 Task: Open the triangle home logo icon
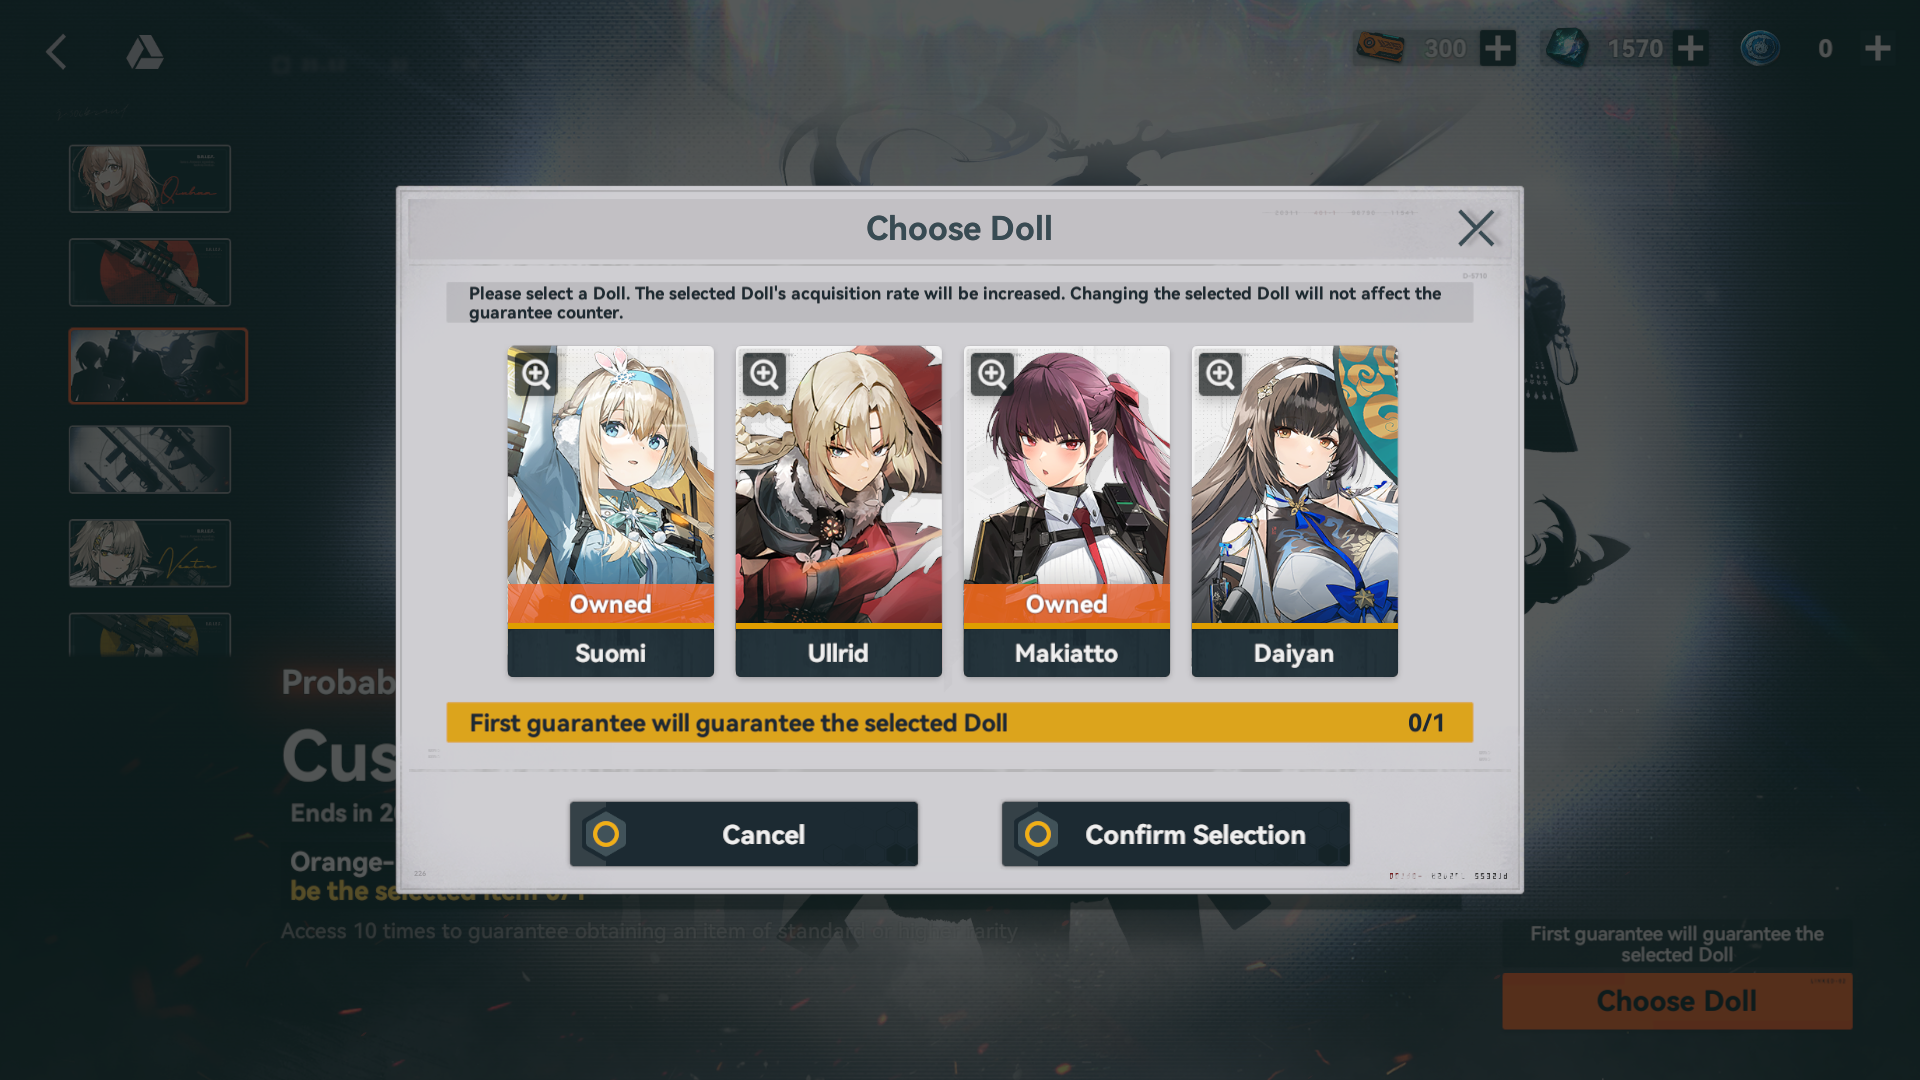pyautogui.click(x=145, y=52)
